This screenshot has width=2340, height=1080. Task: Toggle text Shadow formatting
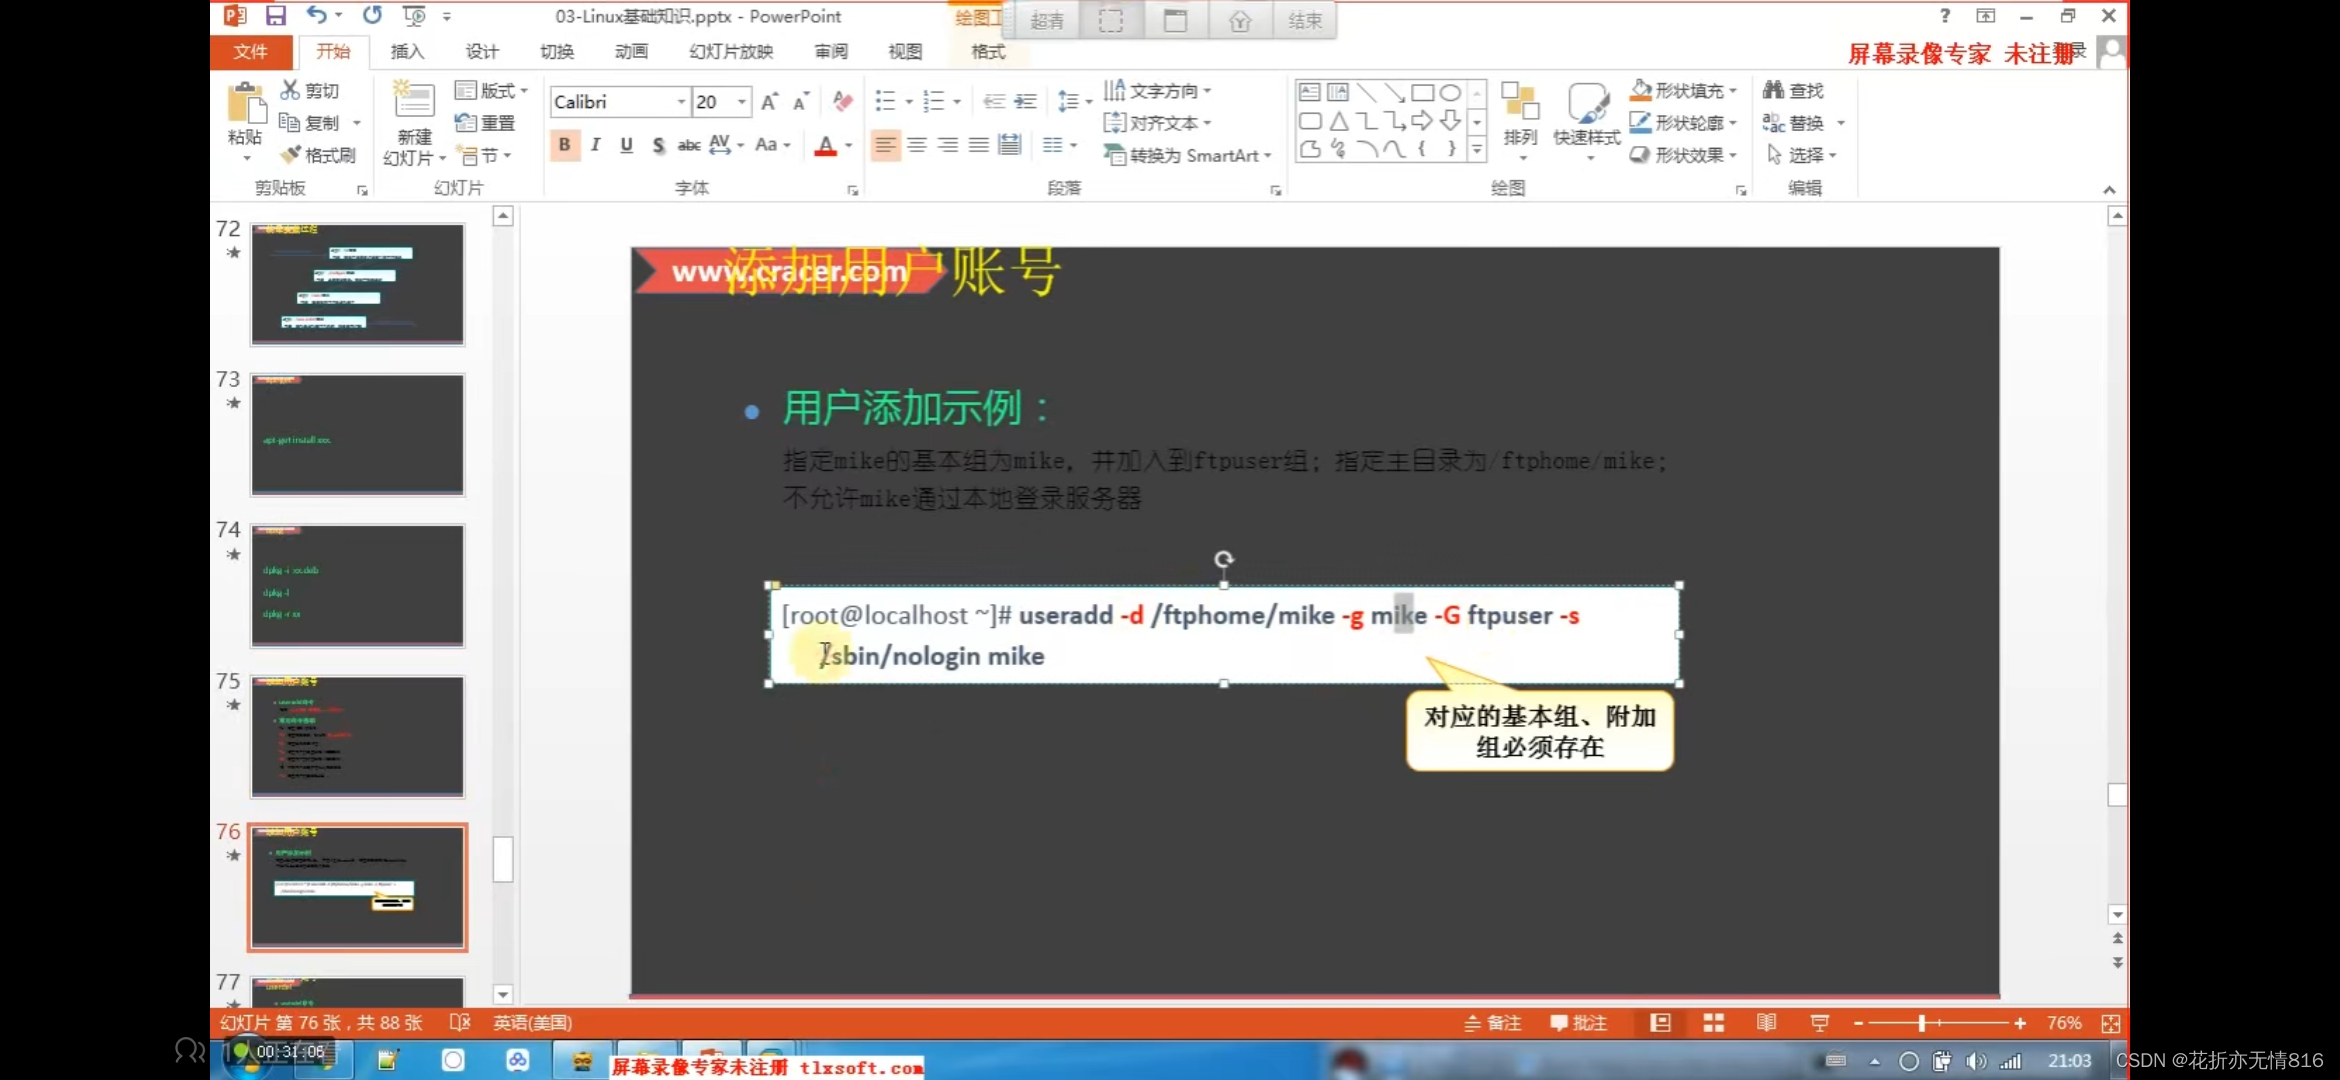658,145
